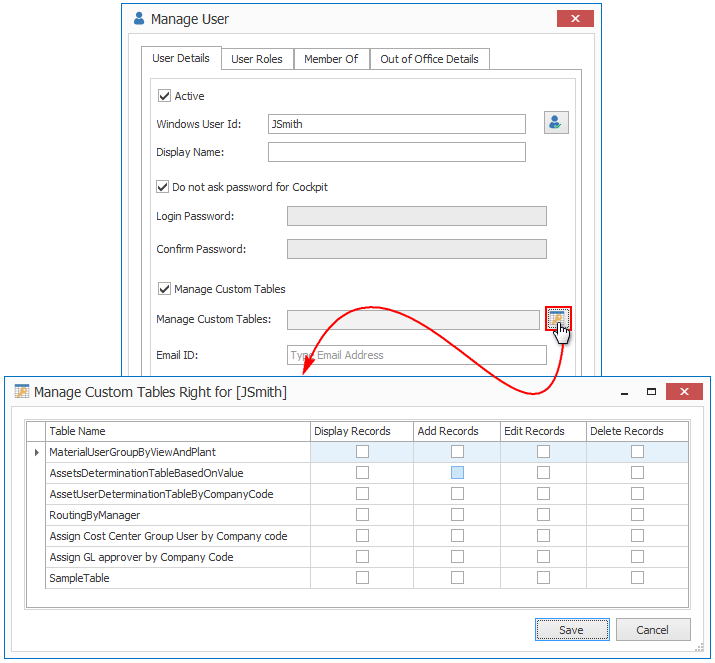
Task: Switch to the User Roles tab
Action: 257,59
